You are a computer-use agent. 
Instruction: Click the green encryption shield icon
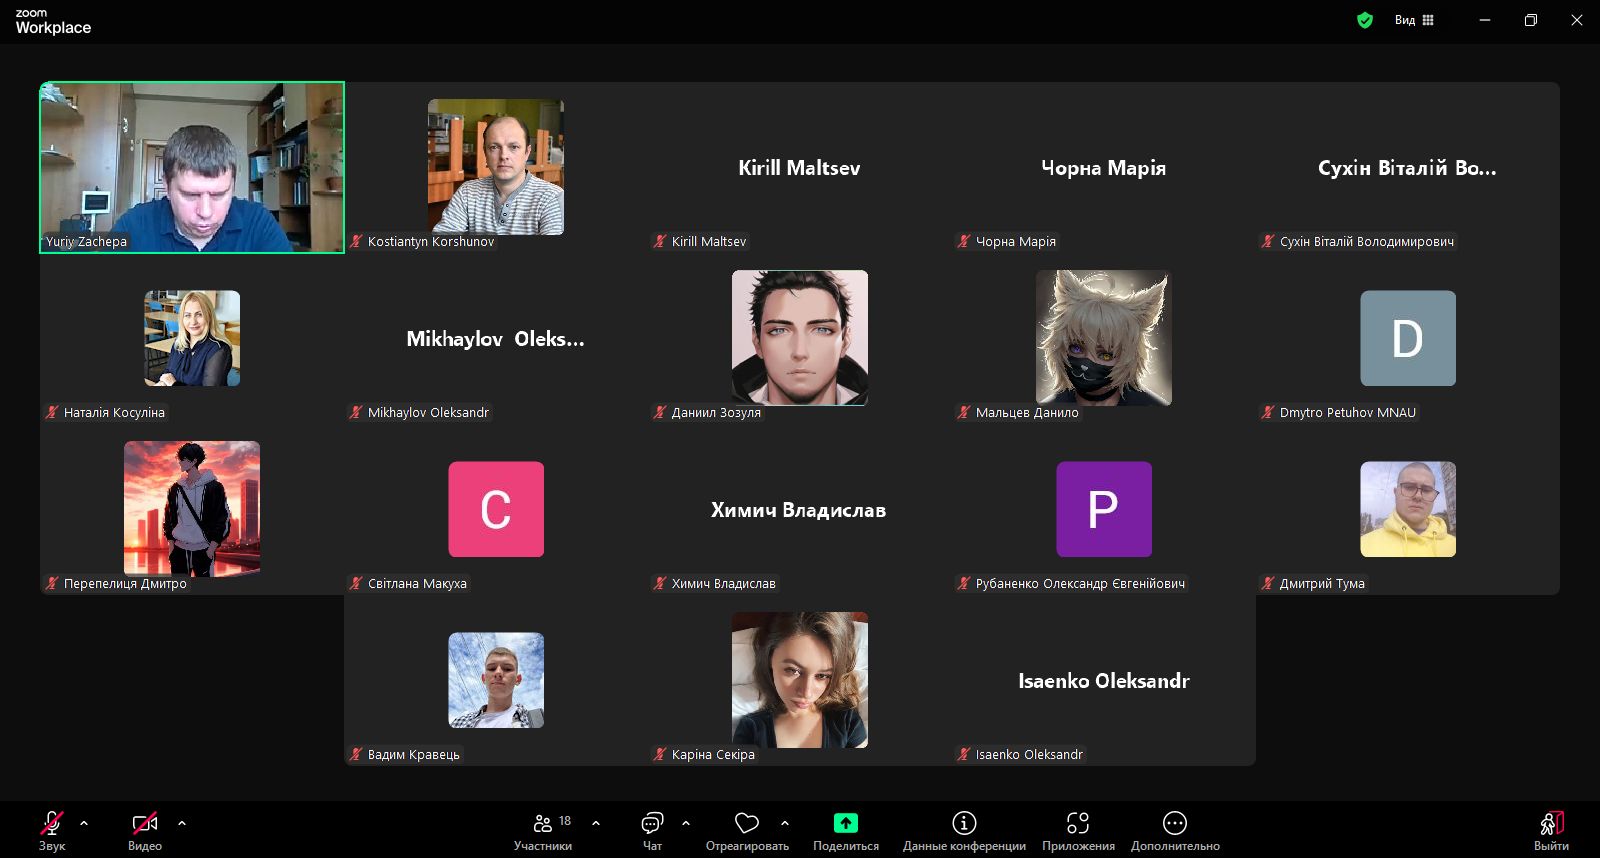(1365, 20)
